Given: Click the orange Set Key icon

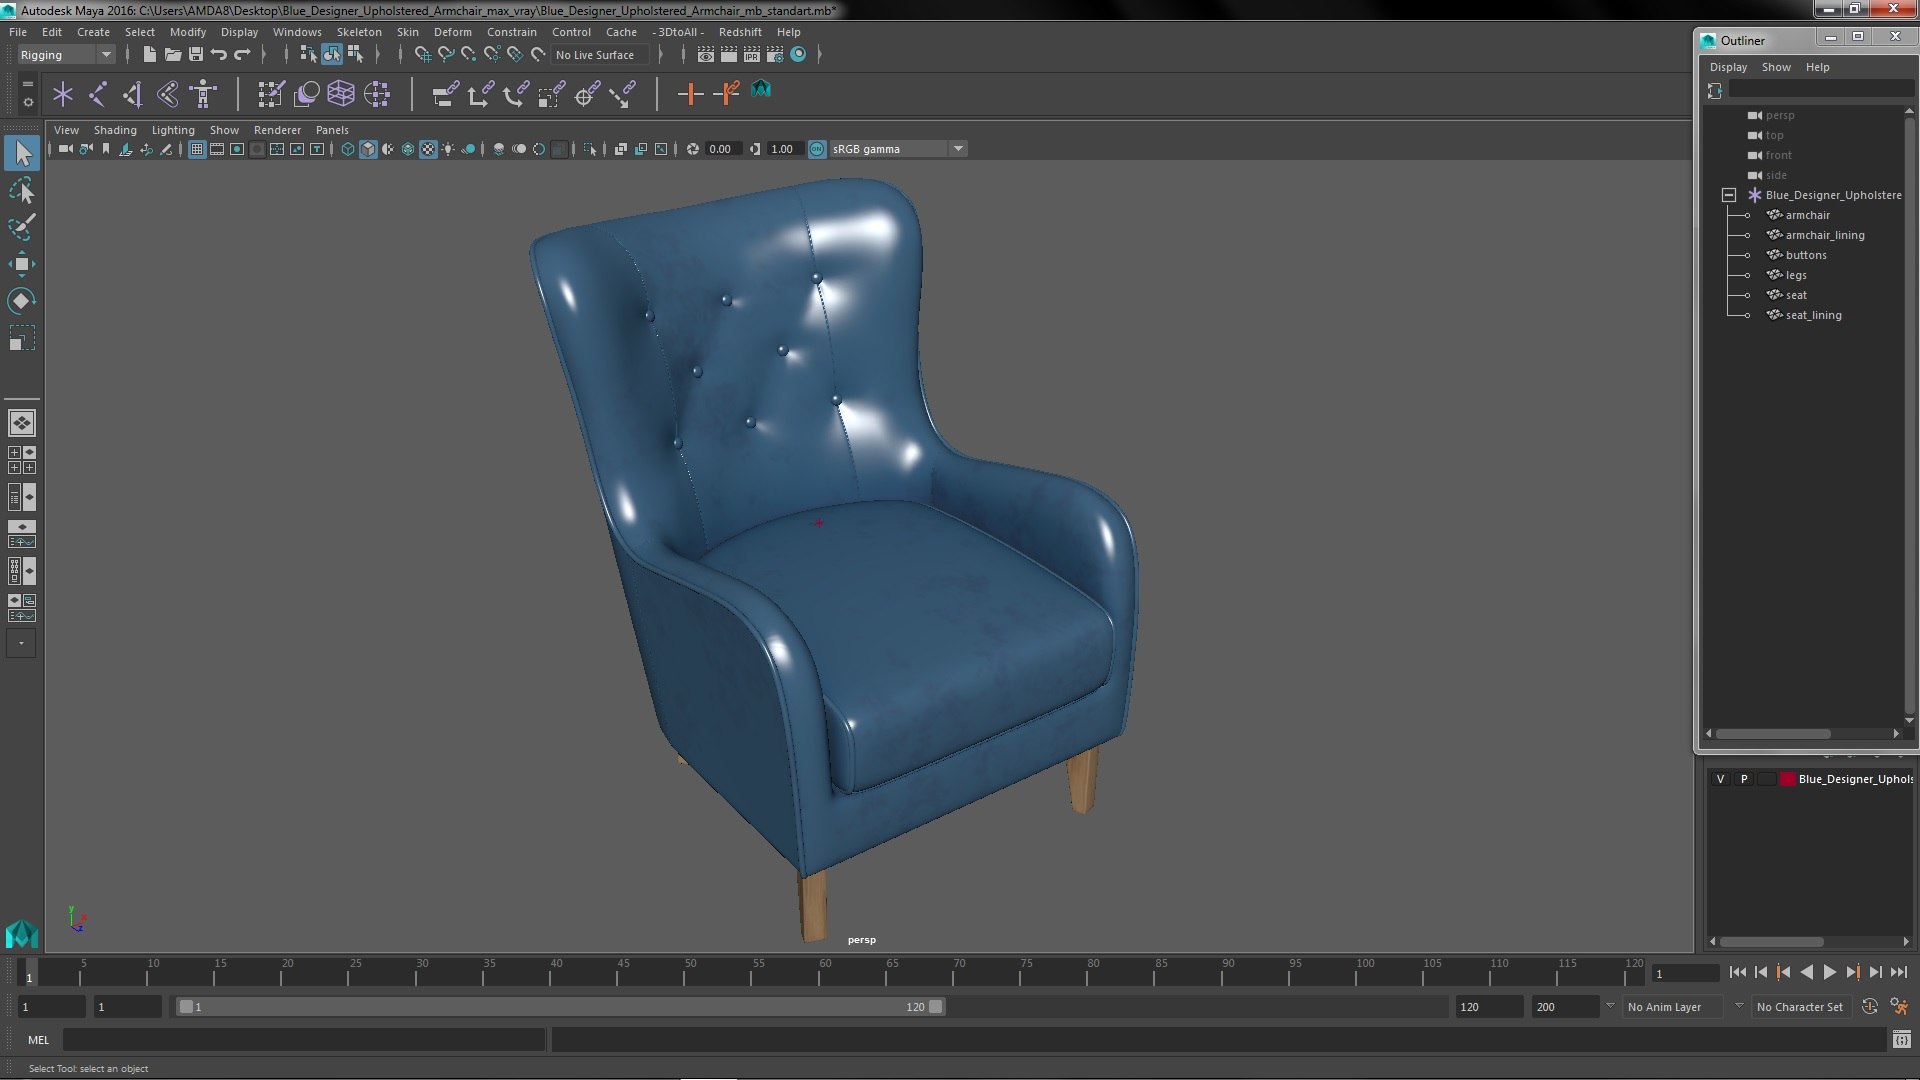Looking at the screenshot, I should pos(690,95).
